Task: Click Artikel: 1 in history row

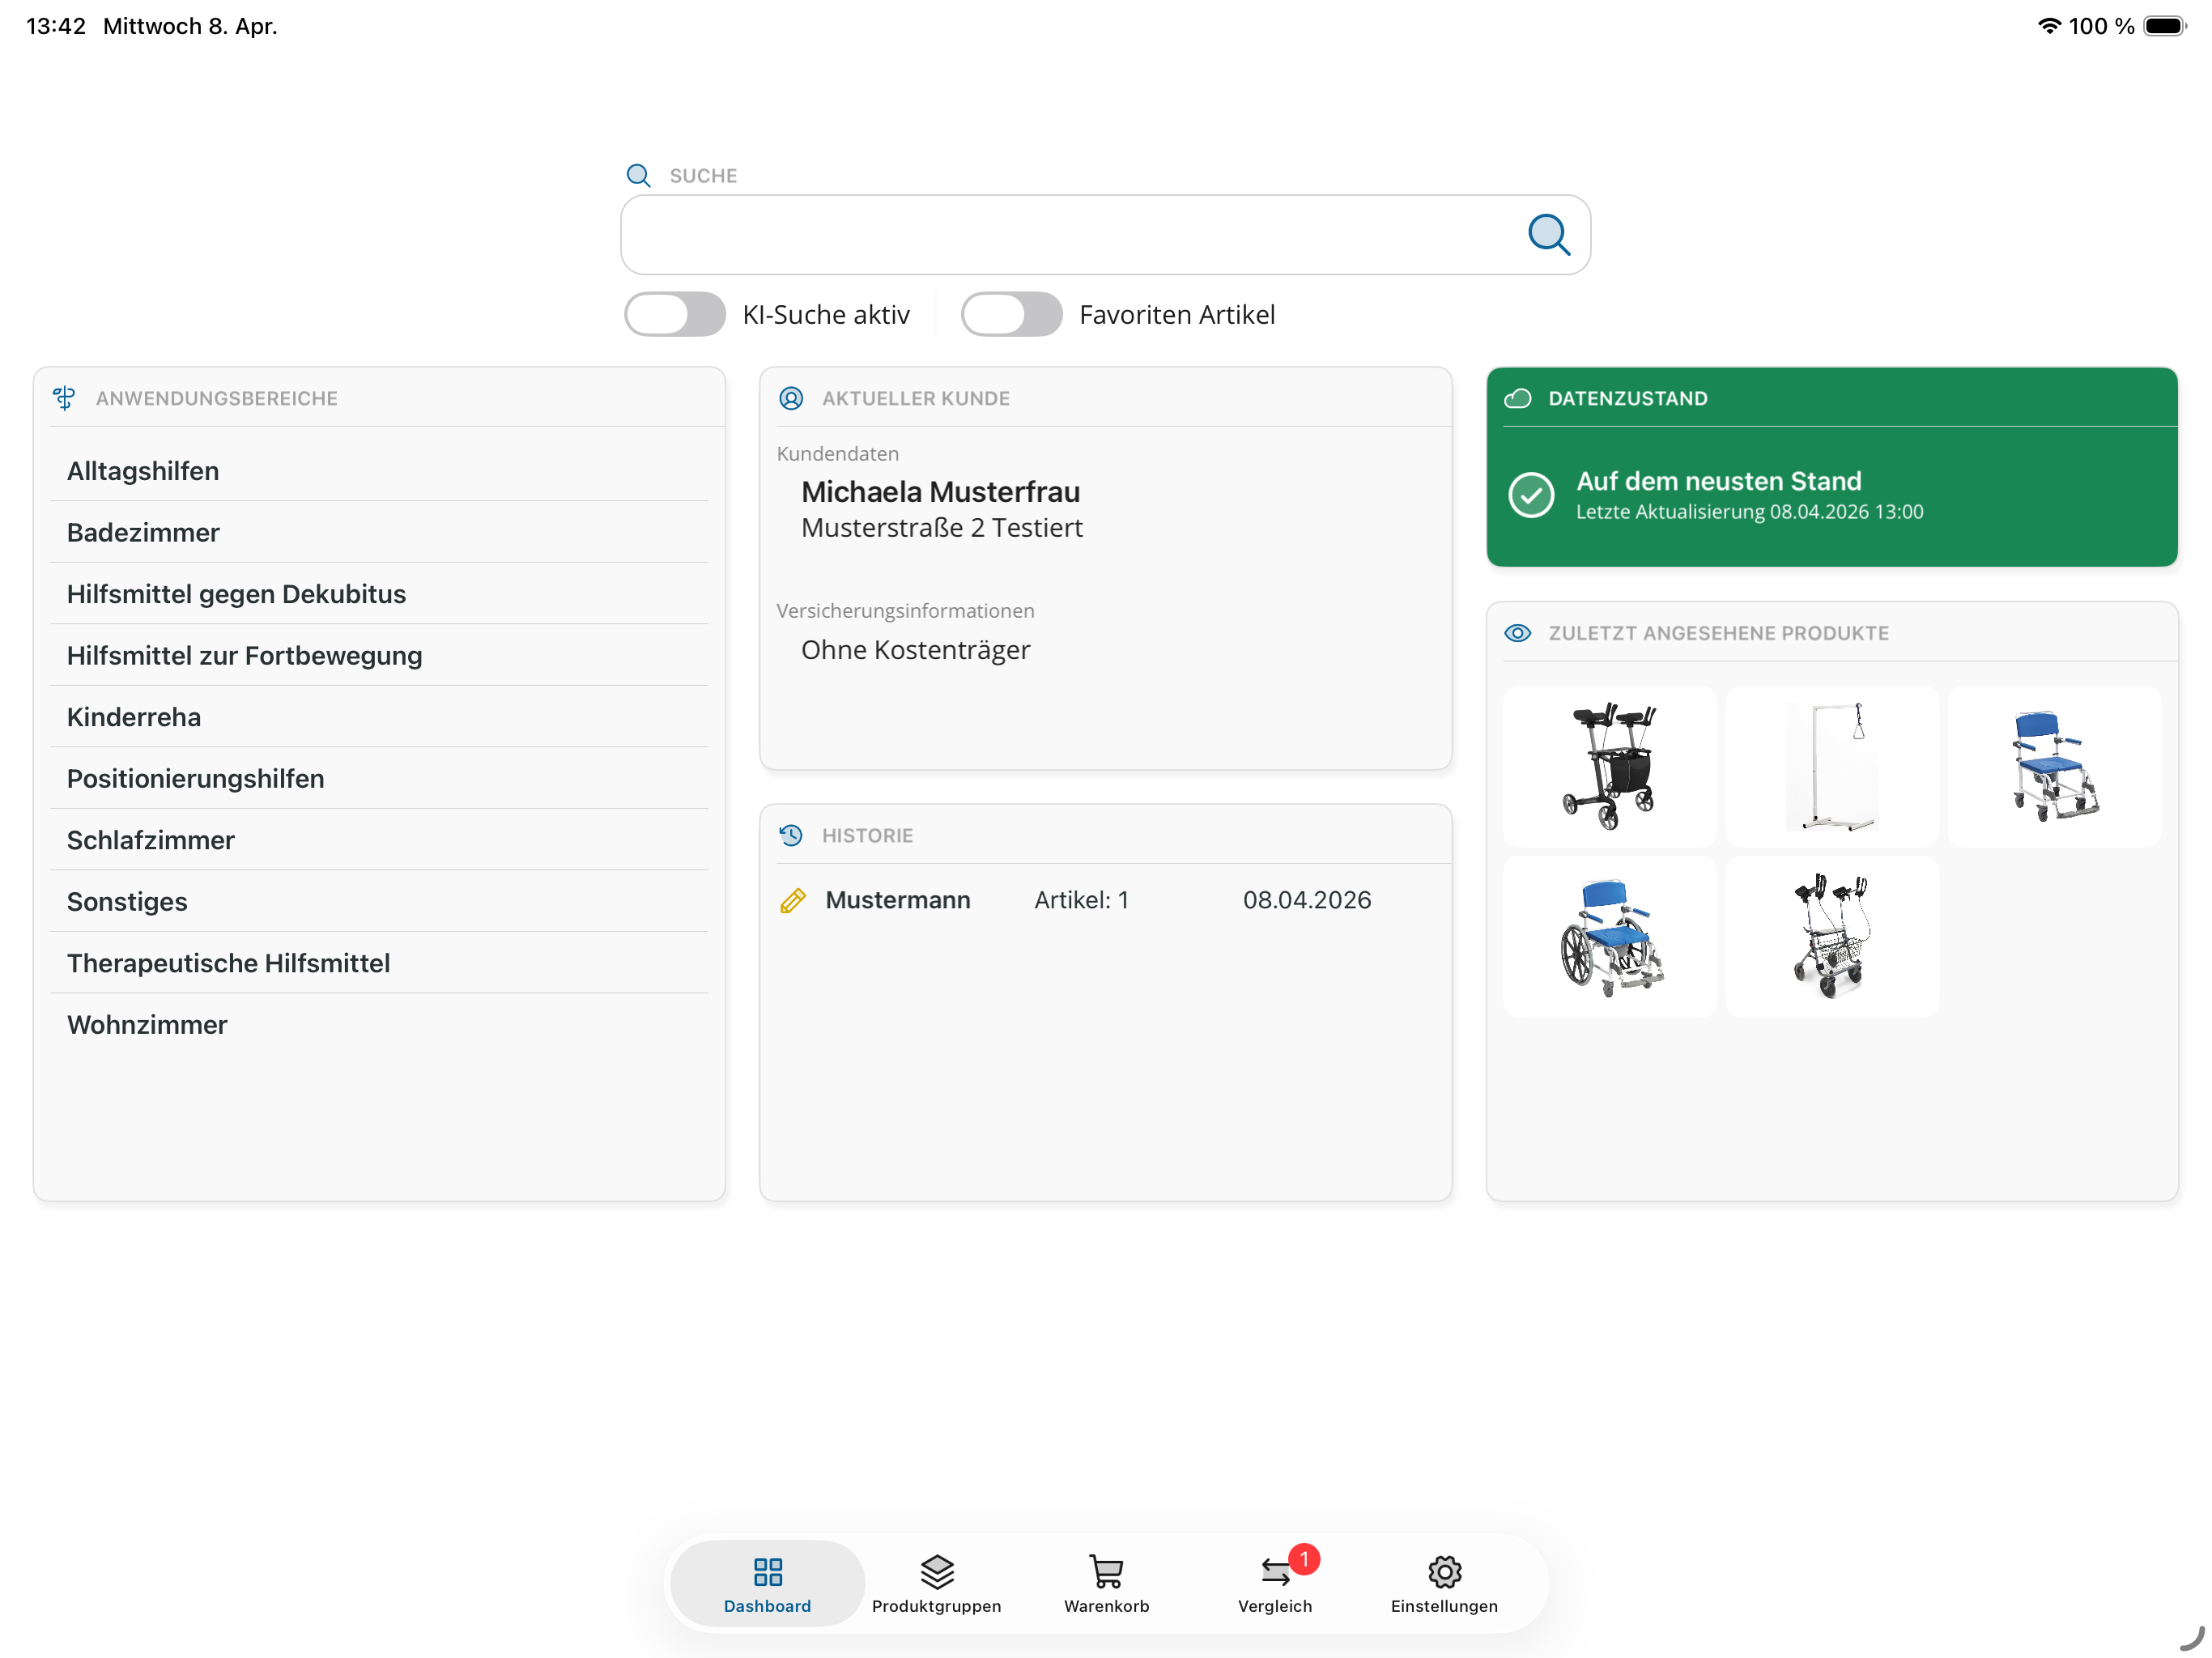Action: [x=1081, y=900]
